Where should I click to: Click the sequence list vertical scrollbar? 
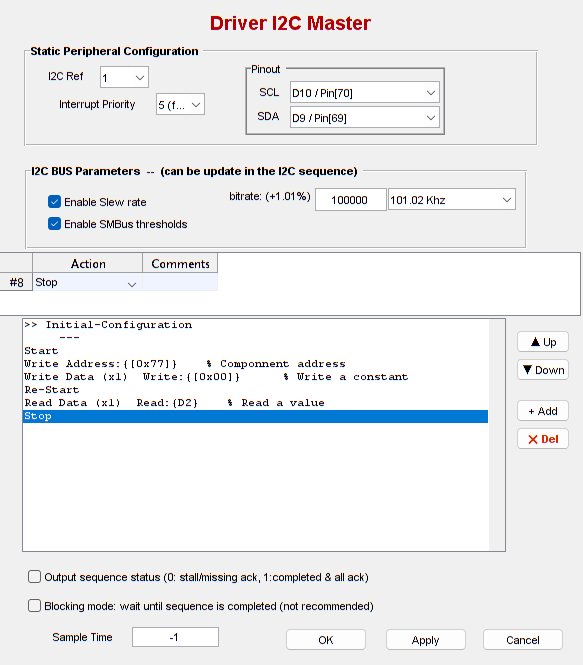[x=497, y=435]
